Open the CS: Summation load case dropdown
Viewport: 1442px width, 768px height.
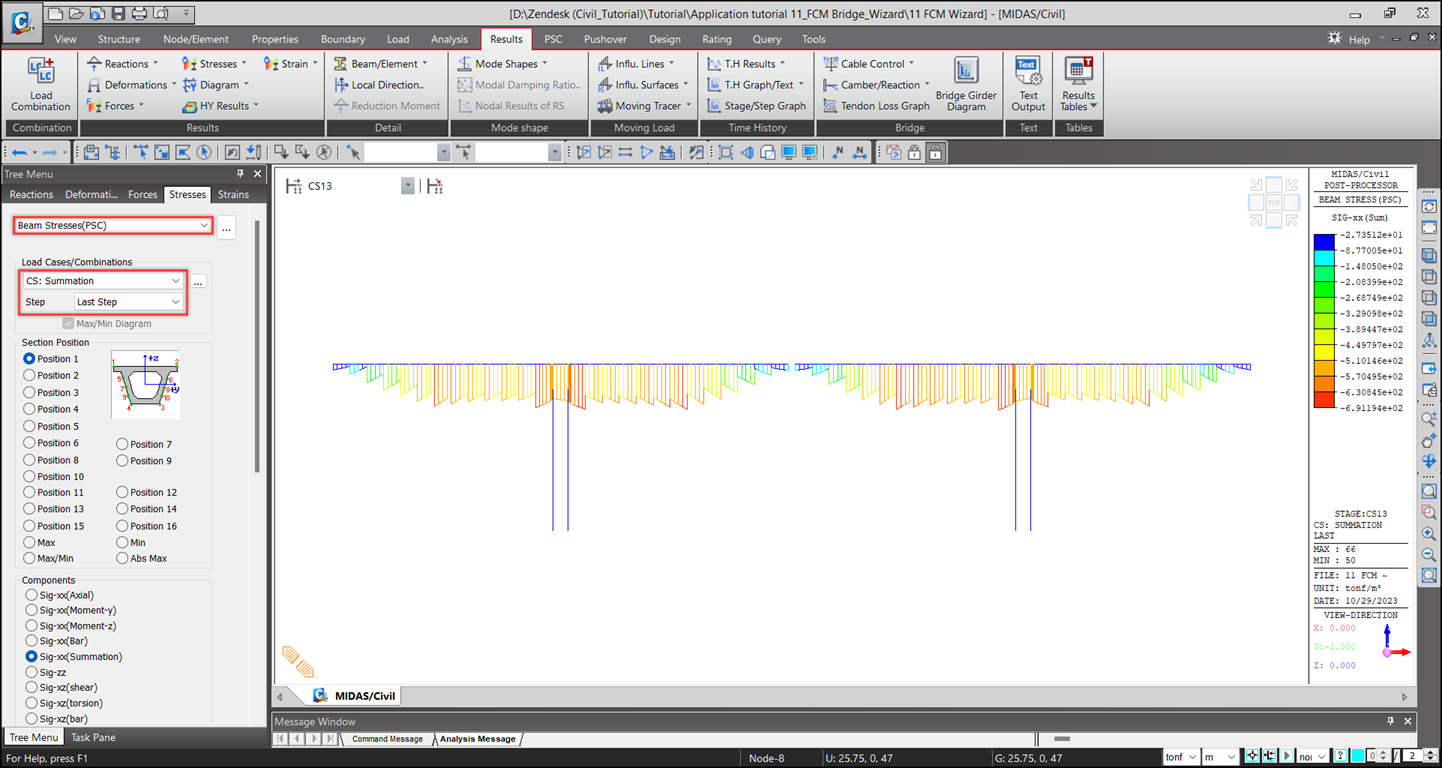[104, 281]
